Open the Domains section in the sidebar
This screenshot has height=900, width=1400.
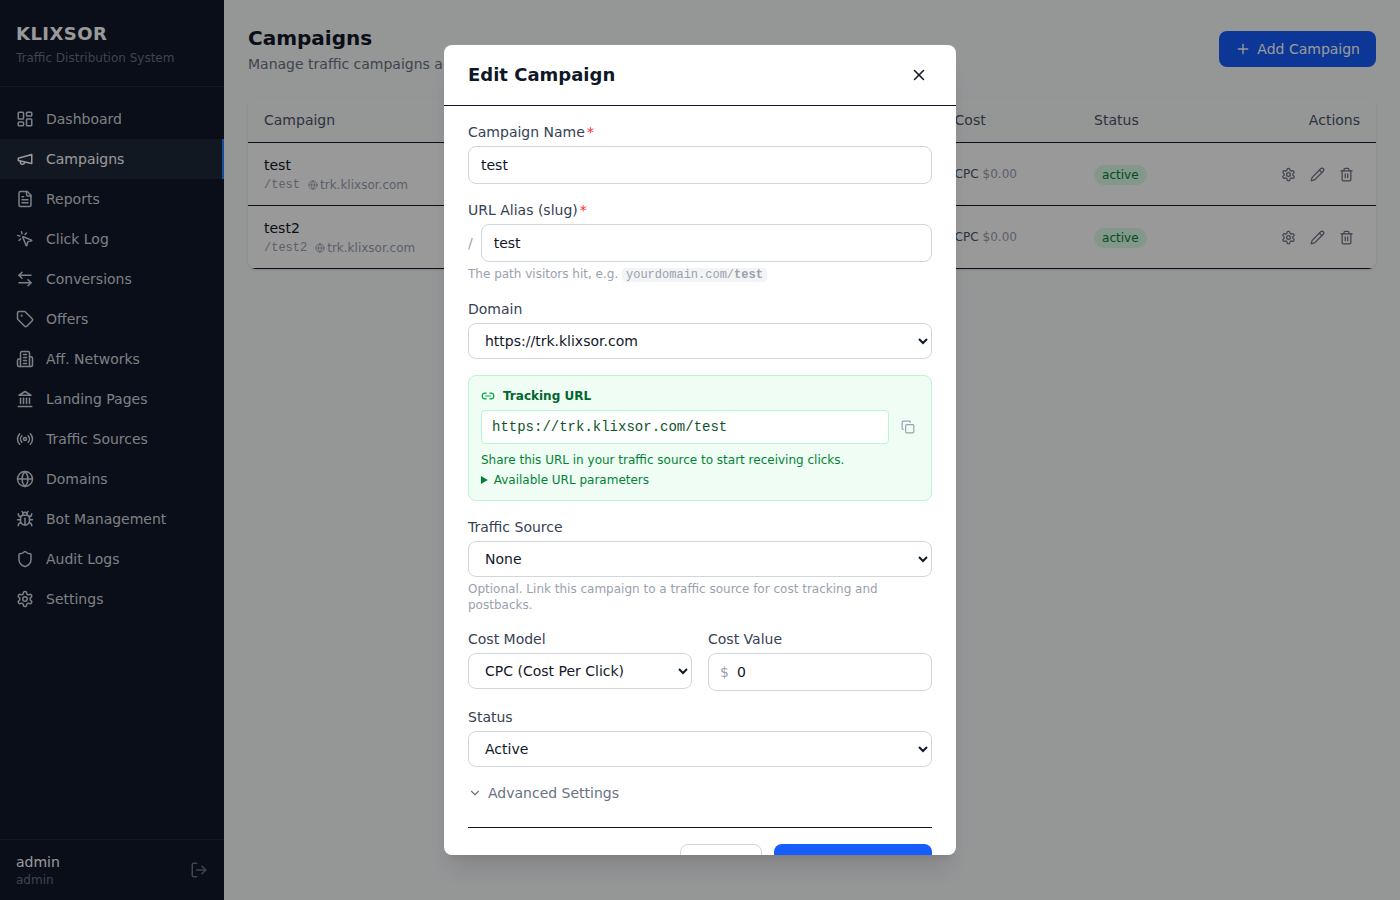77,478
